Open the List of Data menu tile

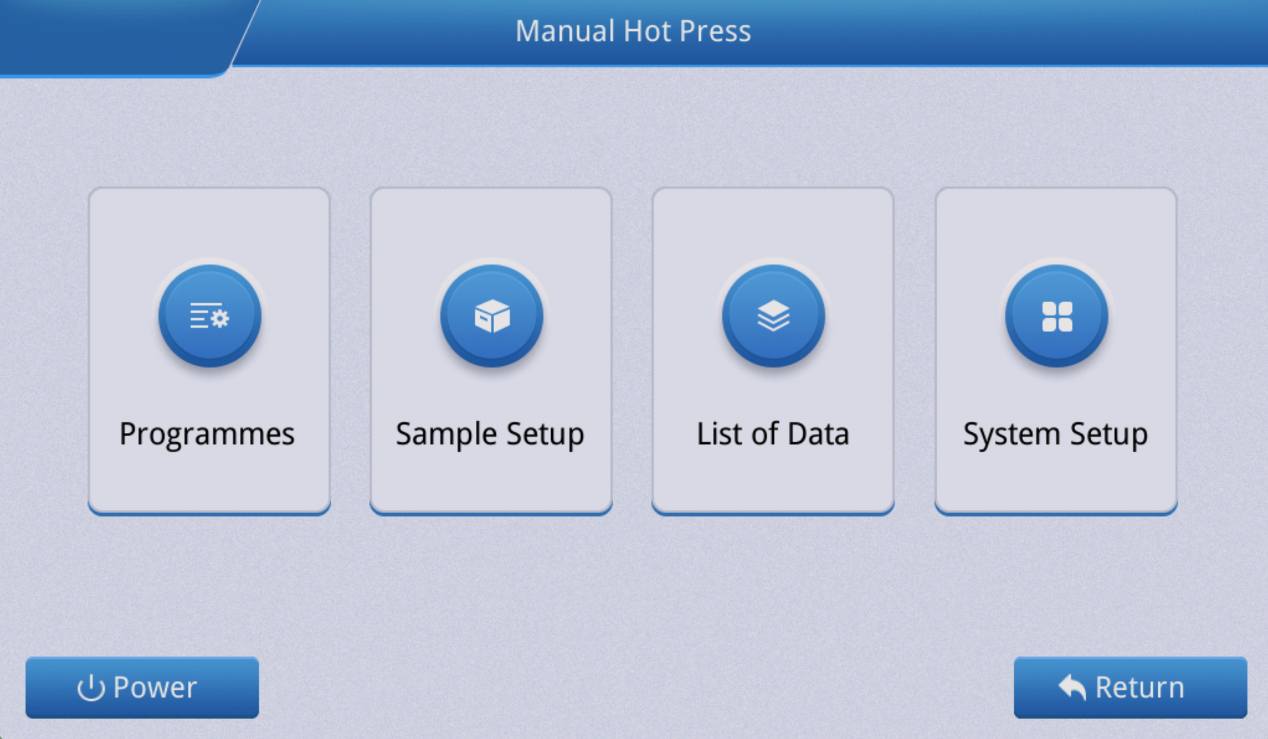tap(773, 350)
